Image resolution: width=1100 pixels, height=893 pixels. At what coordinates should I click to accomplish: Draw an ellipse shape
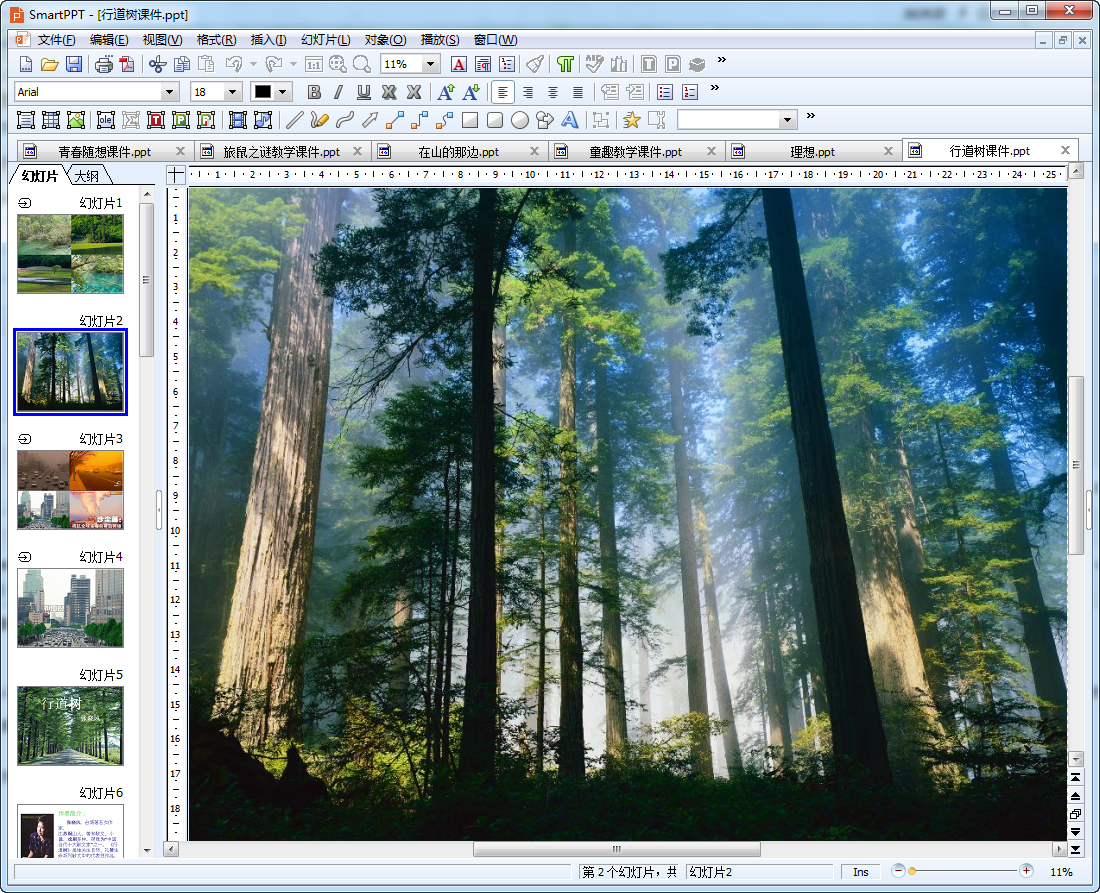pyautogui.click(x=520, y=120)
